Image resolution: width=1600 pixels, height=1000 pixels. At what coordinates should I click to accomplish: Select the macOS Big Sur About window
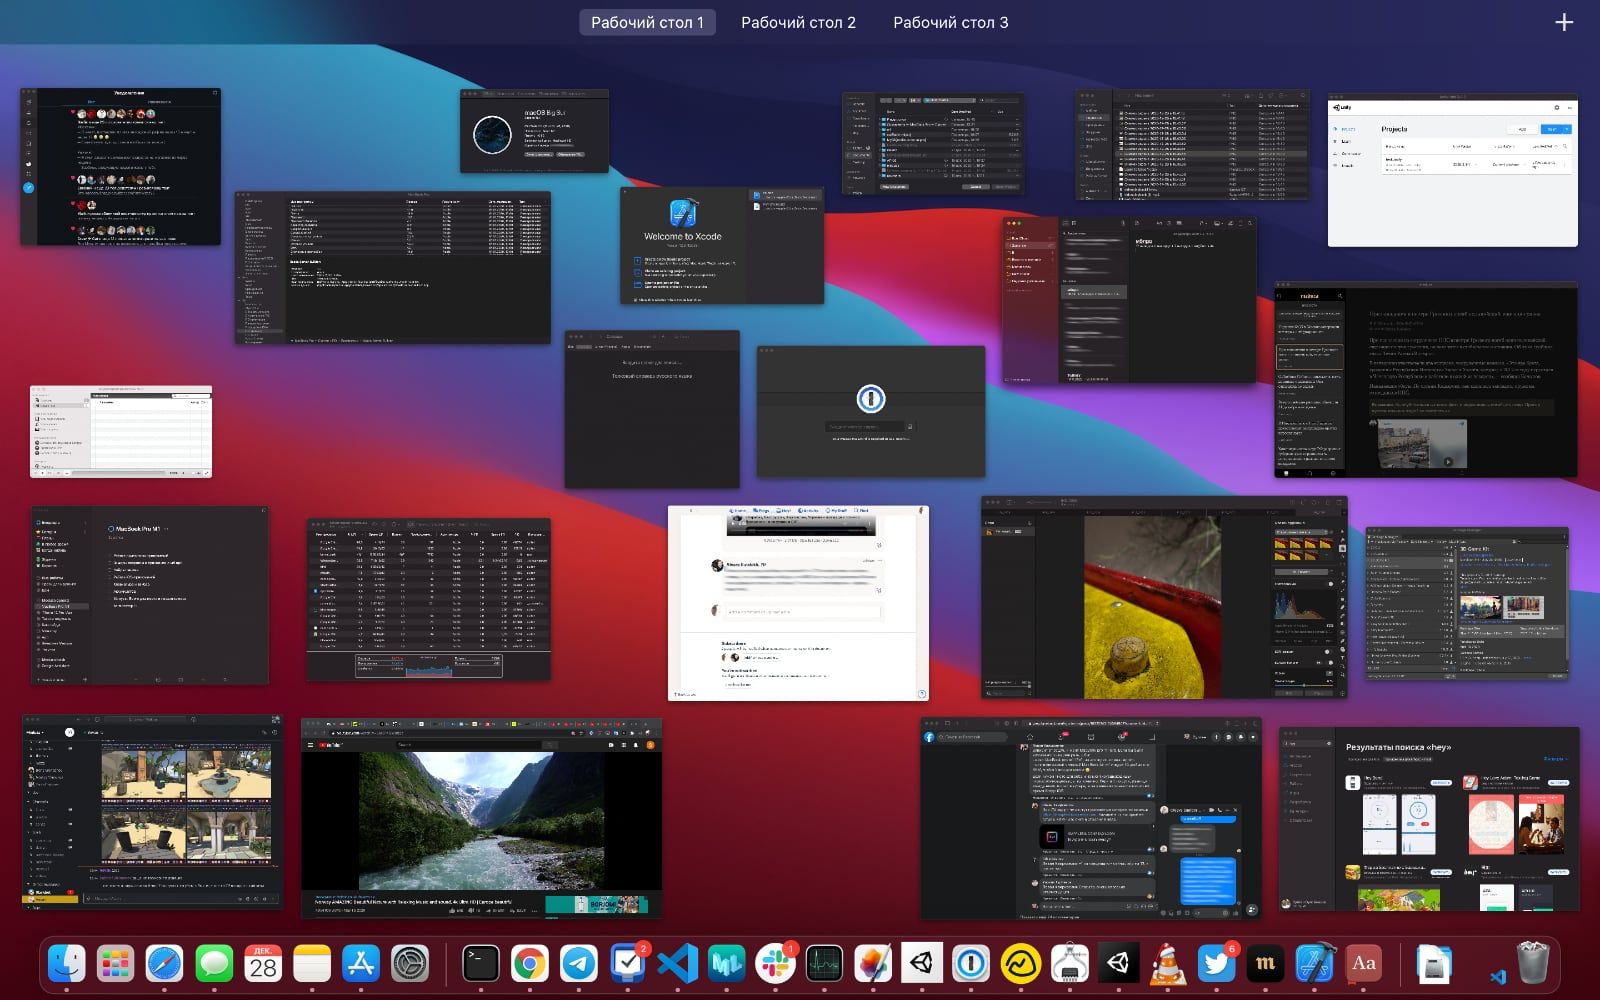pos(534,131)
